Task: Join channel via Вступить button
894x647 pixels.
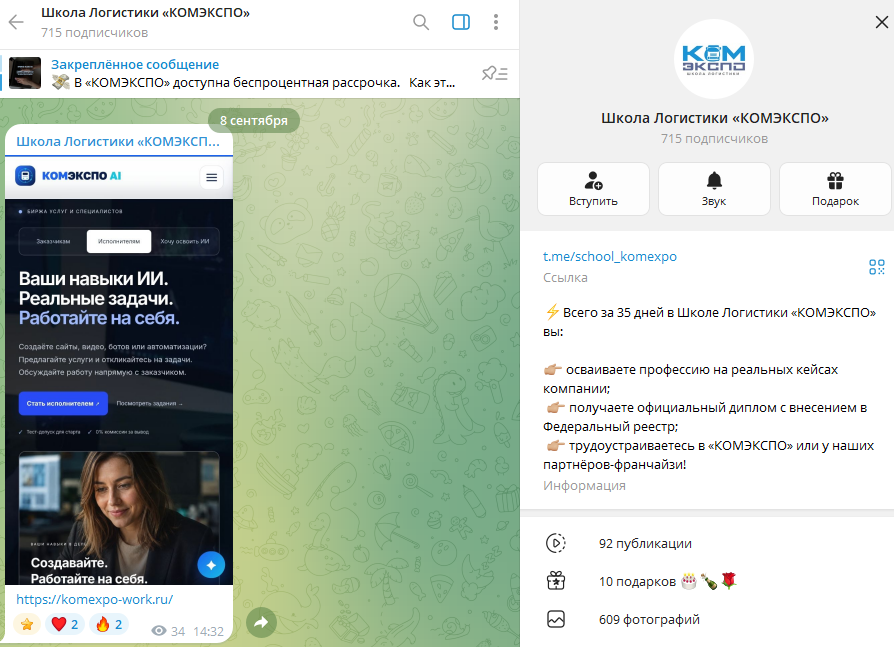Action: [x=593, y=189]
